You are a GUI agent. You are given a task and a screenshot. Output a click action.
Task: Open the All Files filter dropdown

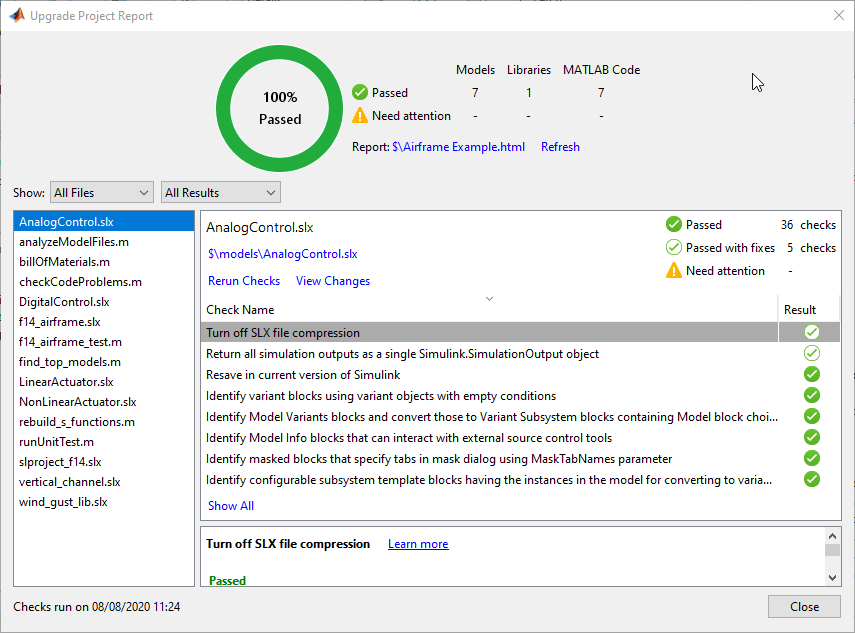102,192
